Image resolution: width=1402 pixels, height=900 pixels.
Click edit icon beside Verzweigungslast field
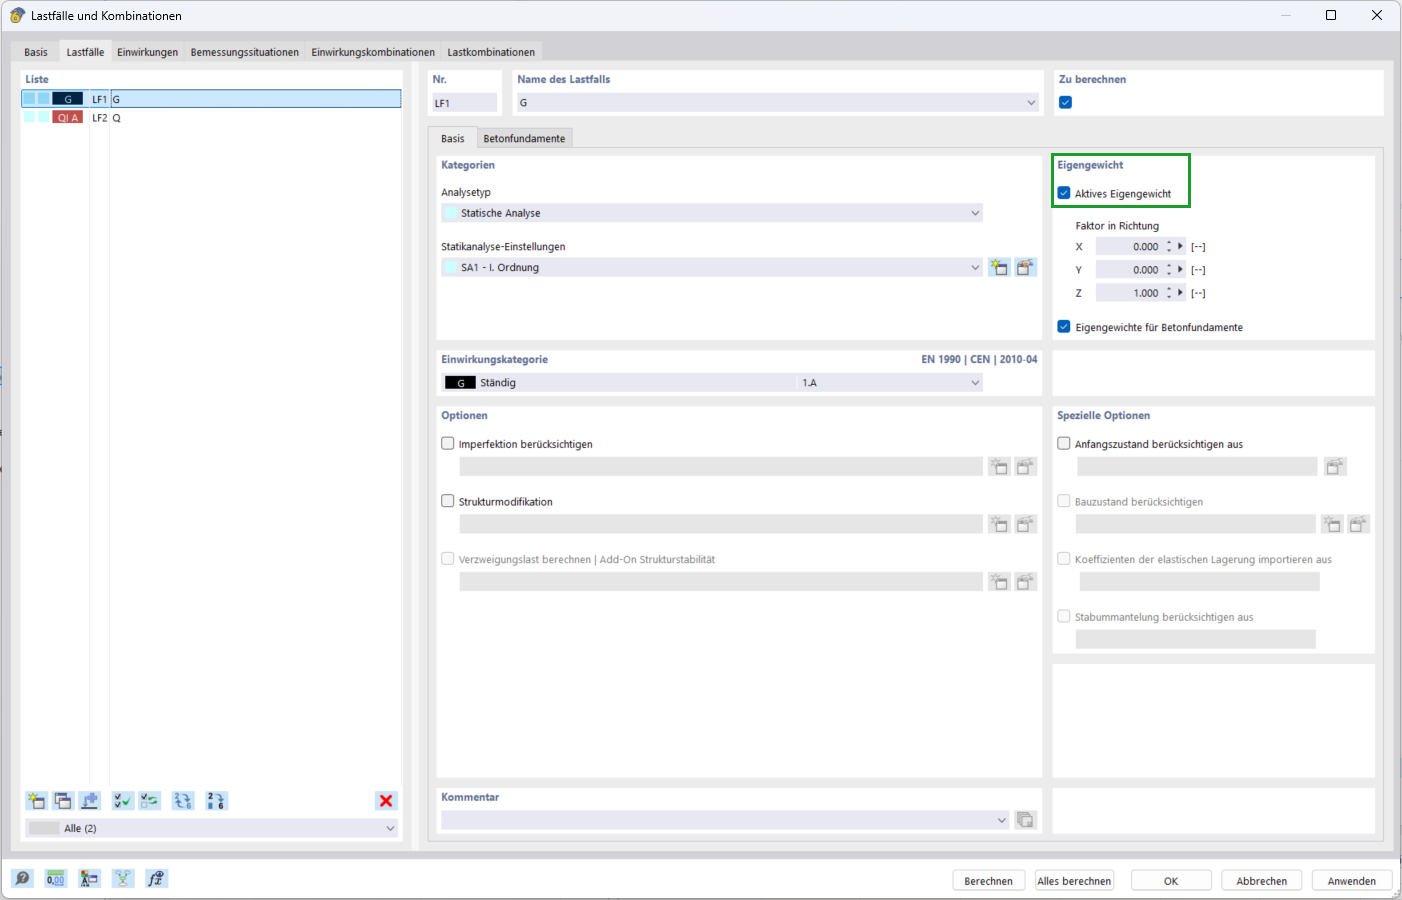click(1026, 582)
